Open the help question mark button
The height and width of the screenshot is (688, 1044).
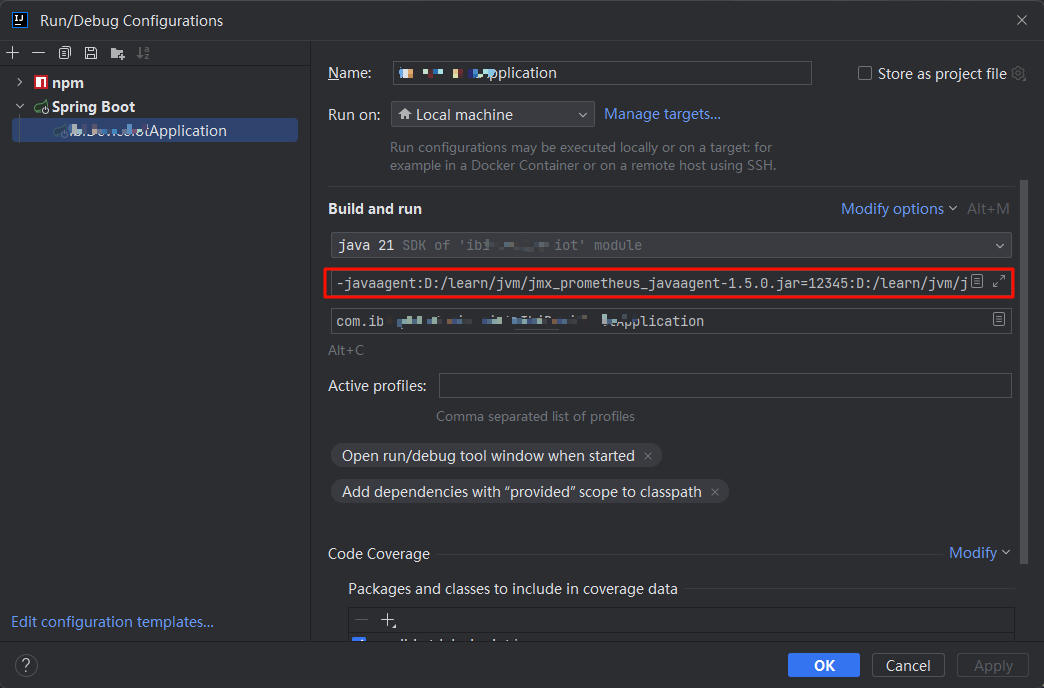click(x=26, y=665)
